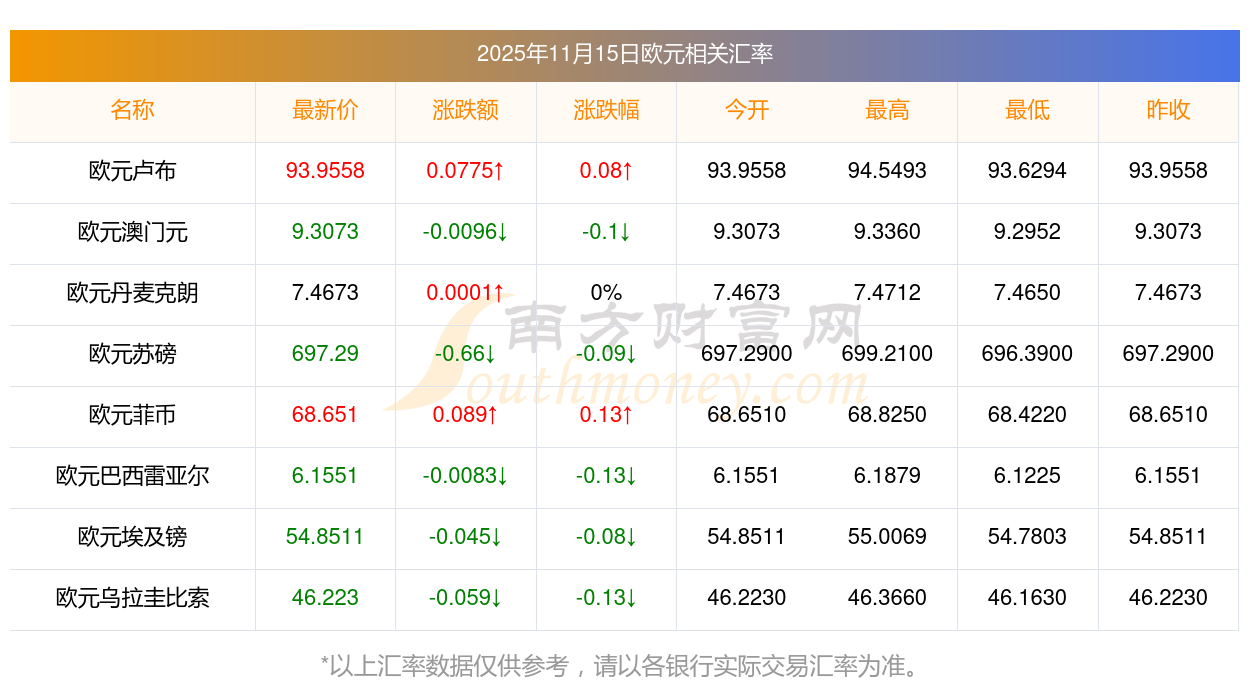Click the low value 696.3900

(x=1028, y=354)
